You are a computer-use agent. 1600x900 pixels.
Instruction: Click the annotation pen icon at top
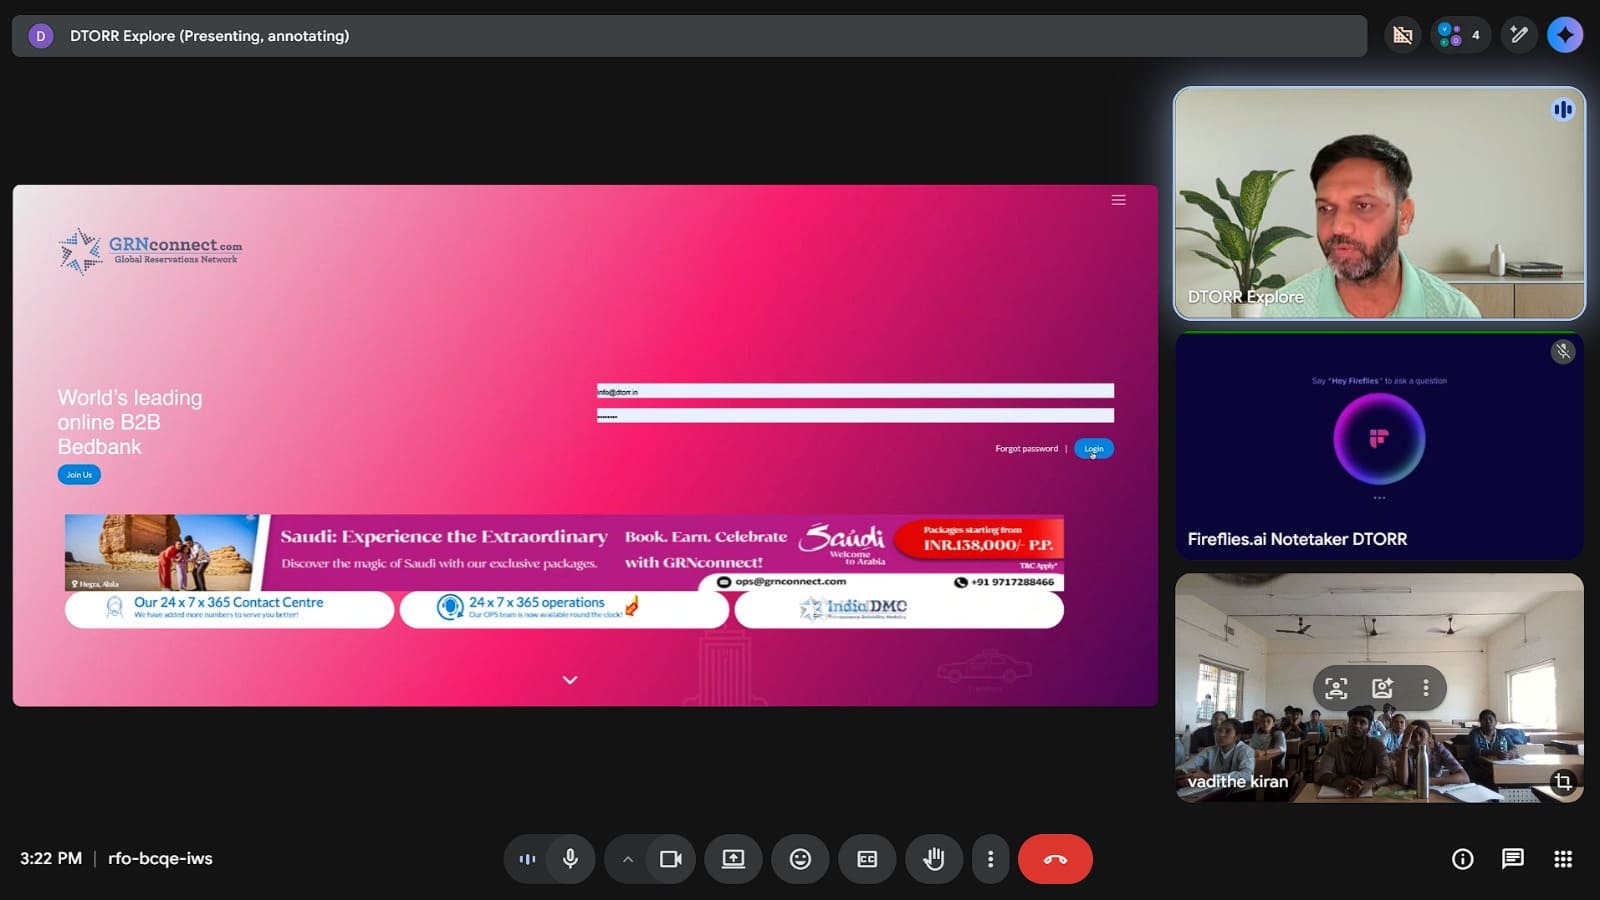tap(1518, 35)
